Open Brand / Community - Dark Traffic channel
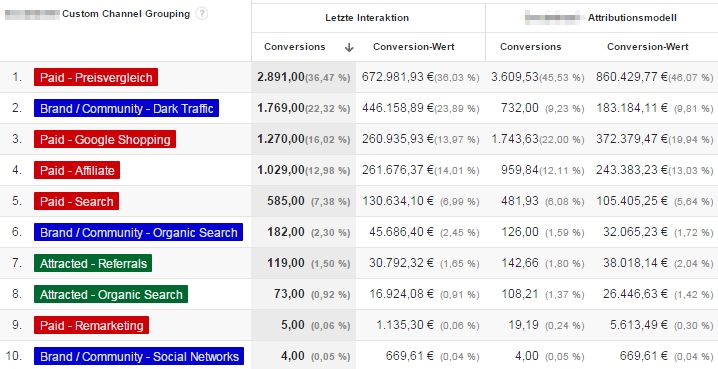The width and height of the screenshot is (718, 369). pyautogui.click(x=126, y=109)
